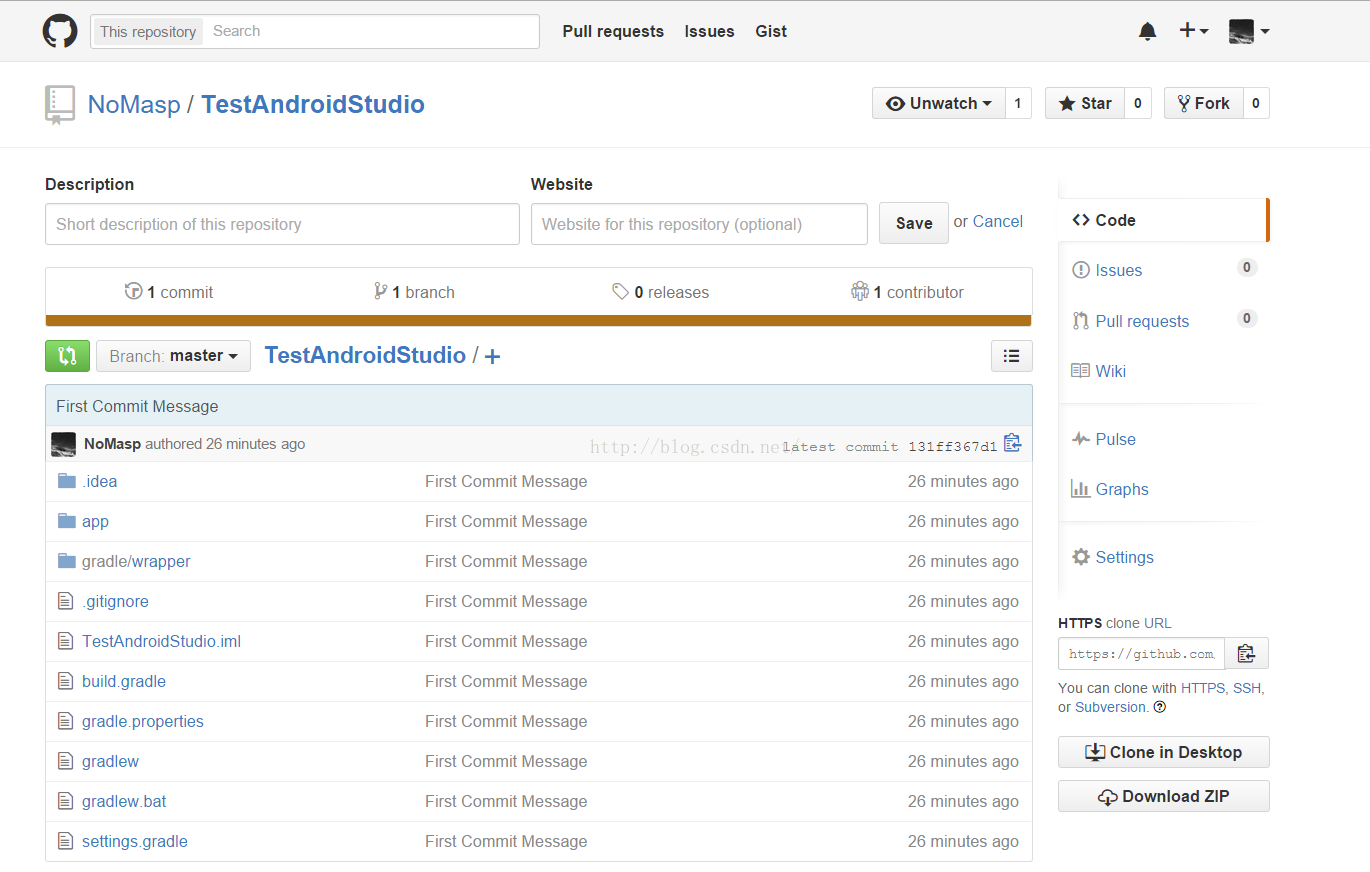
Task: View the 1 contributor page
Action: (x=908, y=292)
